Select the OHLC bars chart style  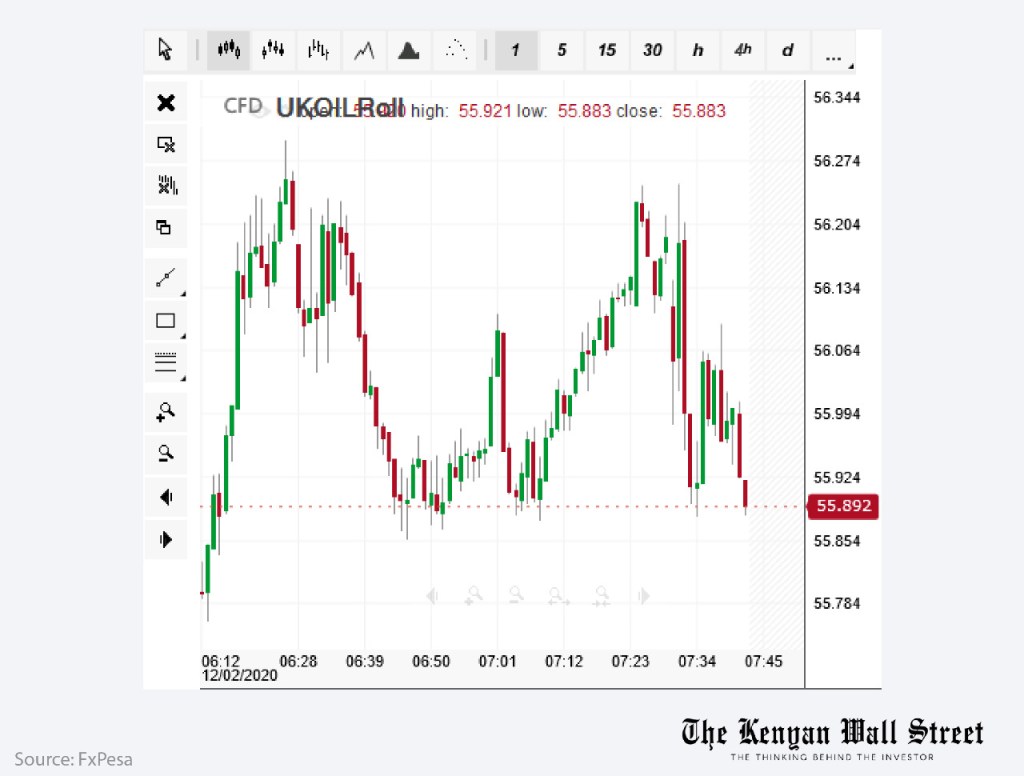point(318,49)
